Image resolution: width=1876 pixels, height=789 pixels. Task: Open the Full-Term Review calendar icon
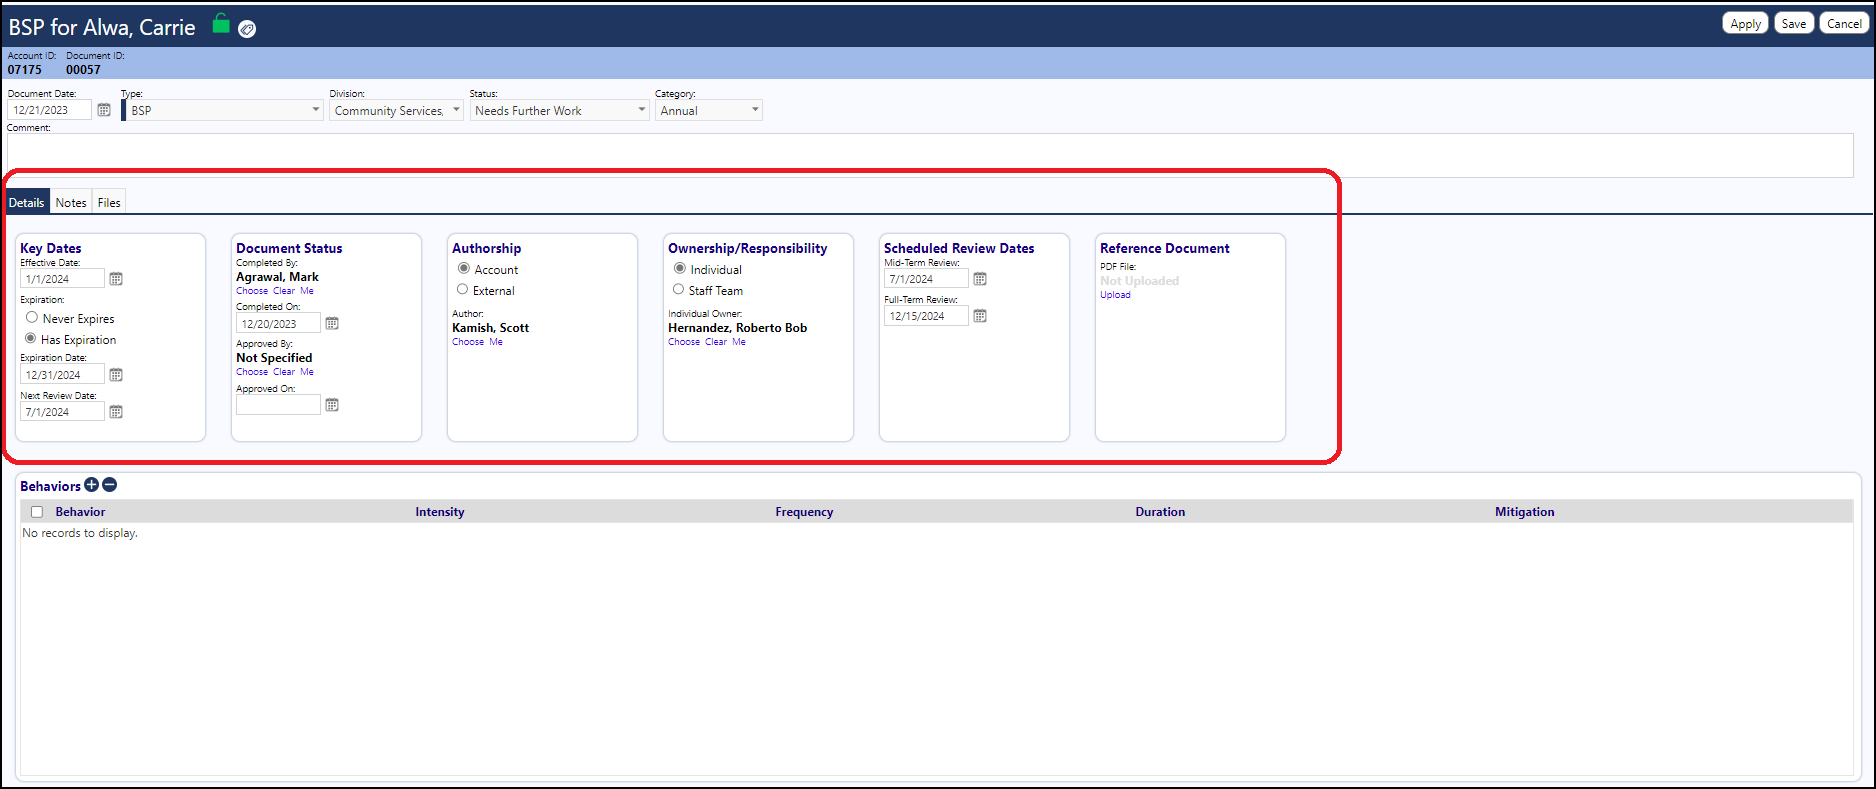980,316
